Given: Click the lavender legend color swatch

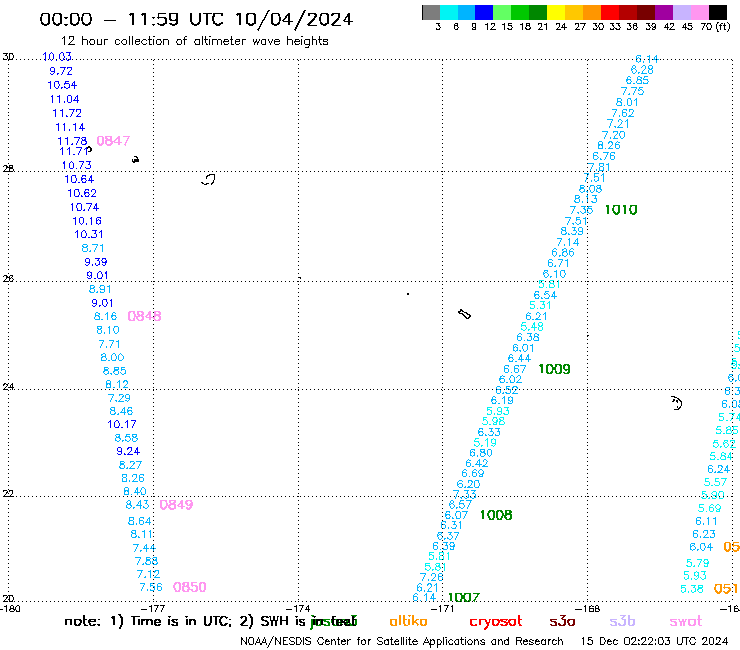Looking at the screenshot, I should (x=682, y=12).
